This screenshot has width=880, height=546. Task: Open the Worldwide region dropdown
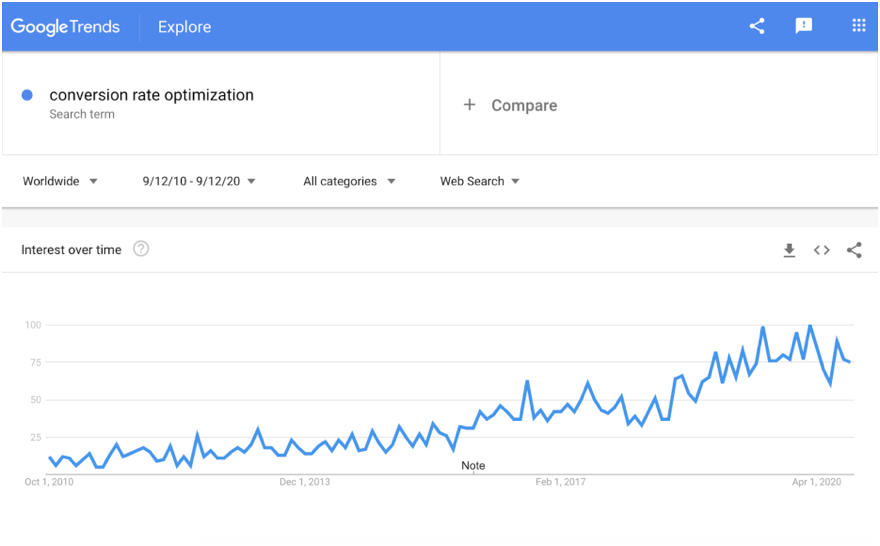(x=60, y=181)
